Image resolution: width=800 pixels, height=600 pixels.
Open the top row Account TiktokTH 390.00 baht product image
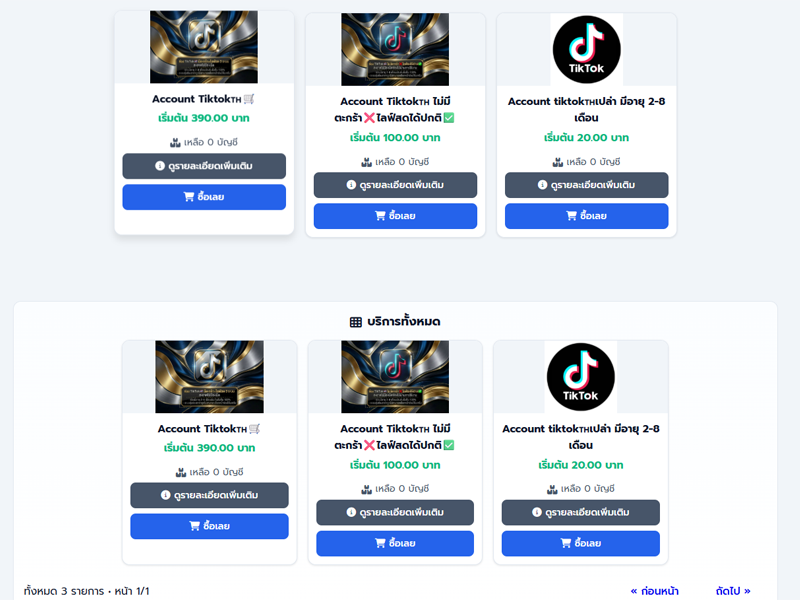click(204, 47)
